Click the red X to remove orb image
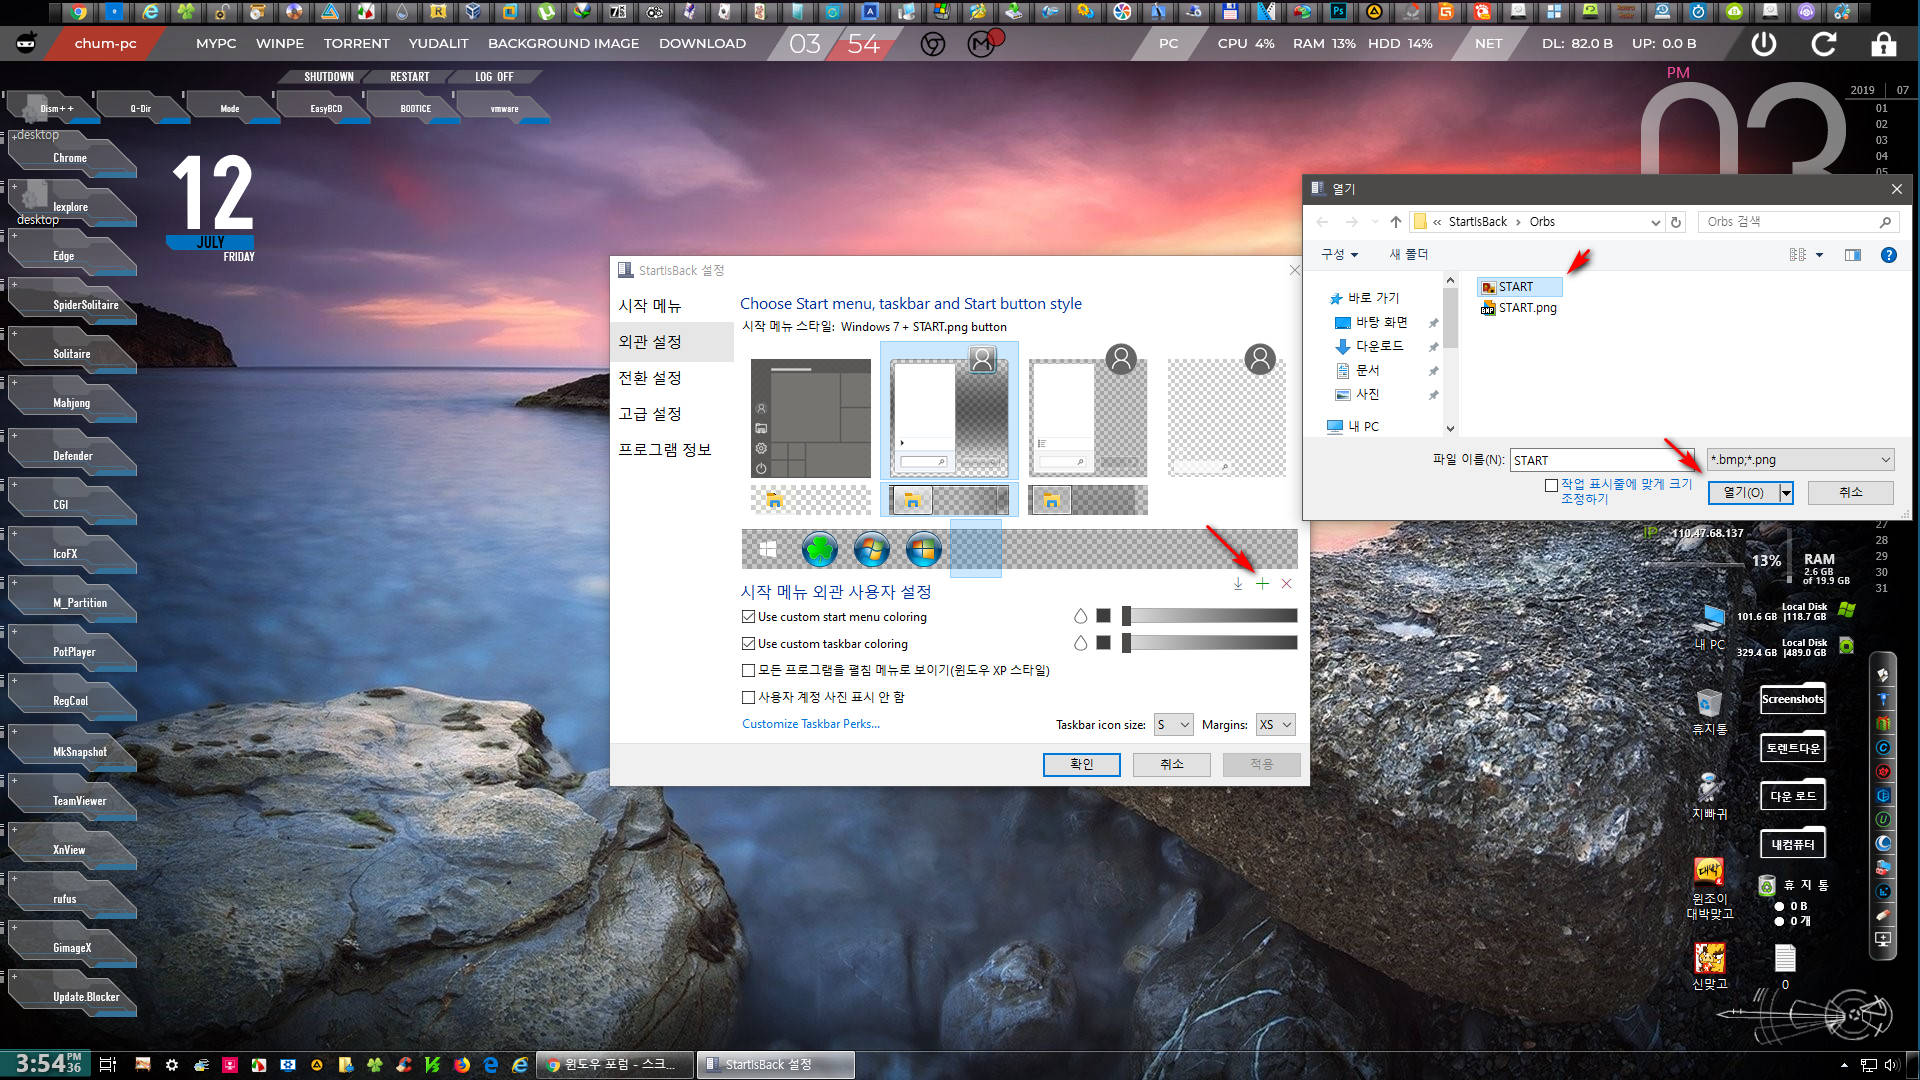 pyautogui.click(x=1287, y=584)
